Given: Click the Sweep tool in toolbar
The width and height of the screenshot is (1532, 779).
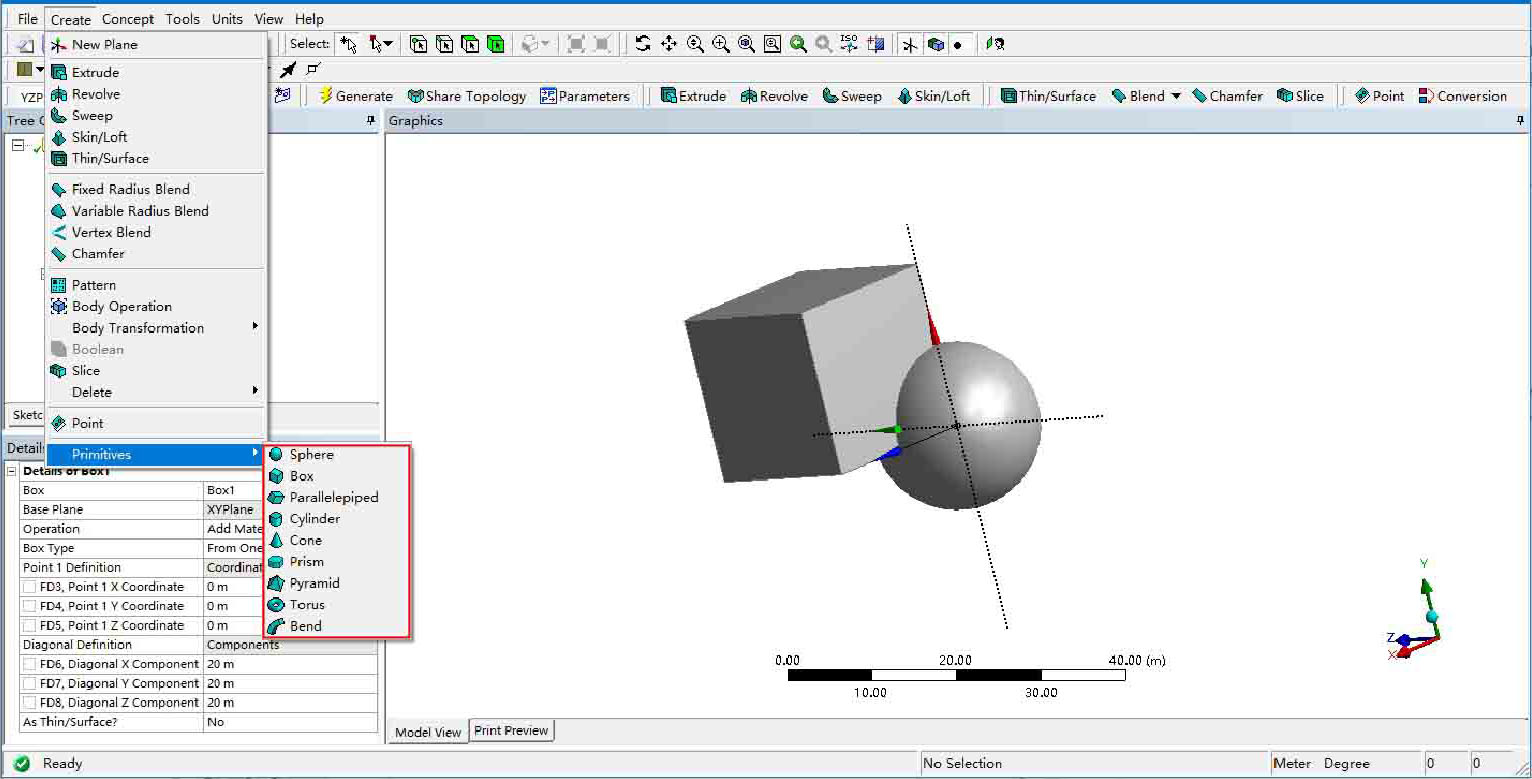Looking at the screenshot, I should click(852, 96).
